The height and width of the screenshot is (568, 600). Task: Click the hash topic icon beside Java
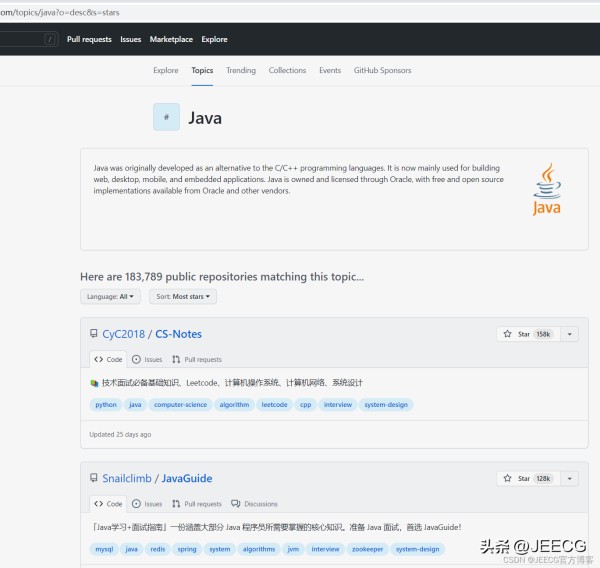pos(166,117)
